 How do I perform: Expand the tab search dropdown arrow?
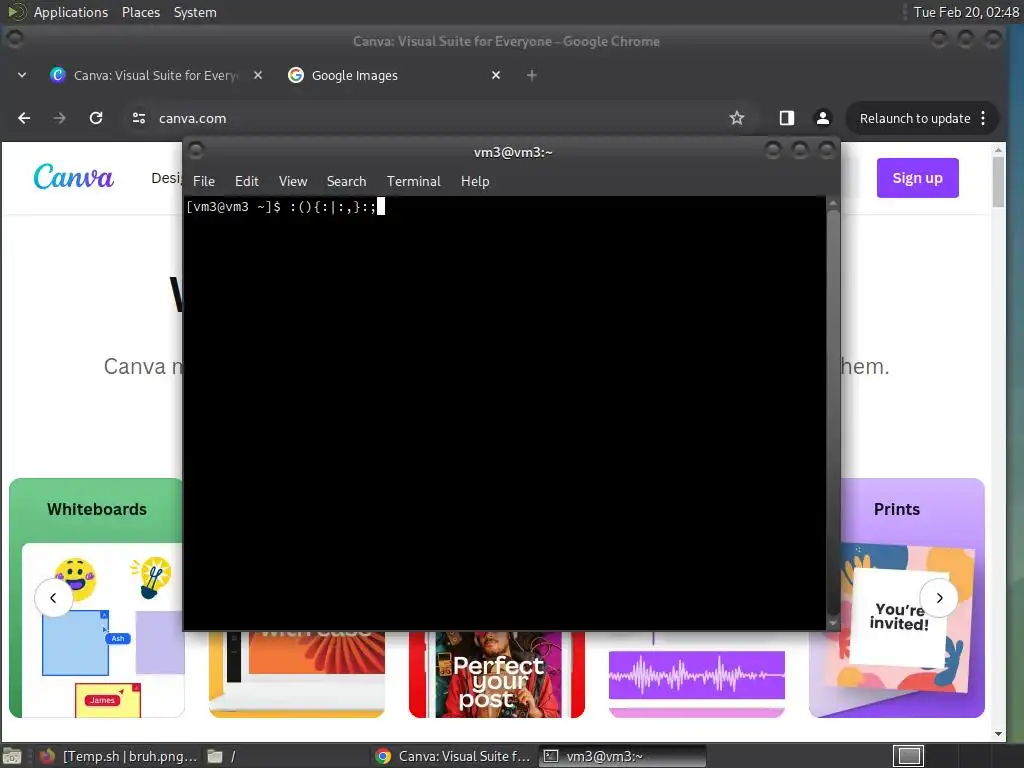point(22,75)
